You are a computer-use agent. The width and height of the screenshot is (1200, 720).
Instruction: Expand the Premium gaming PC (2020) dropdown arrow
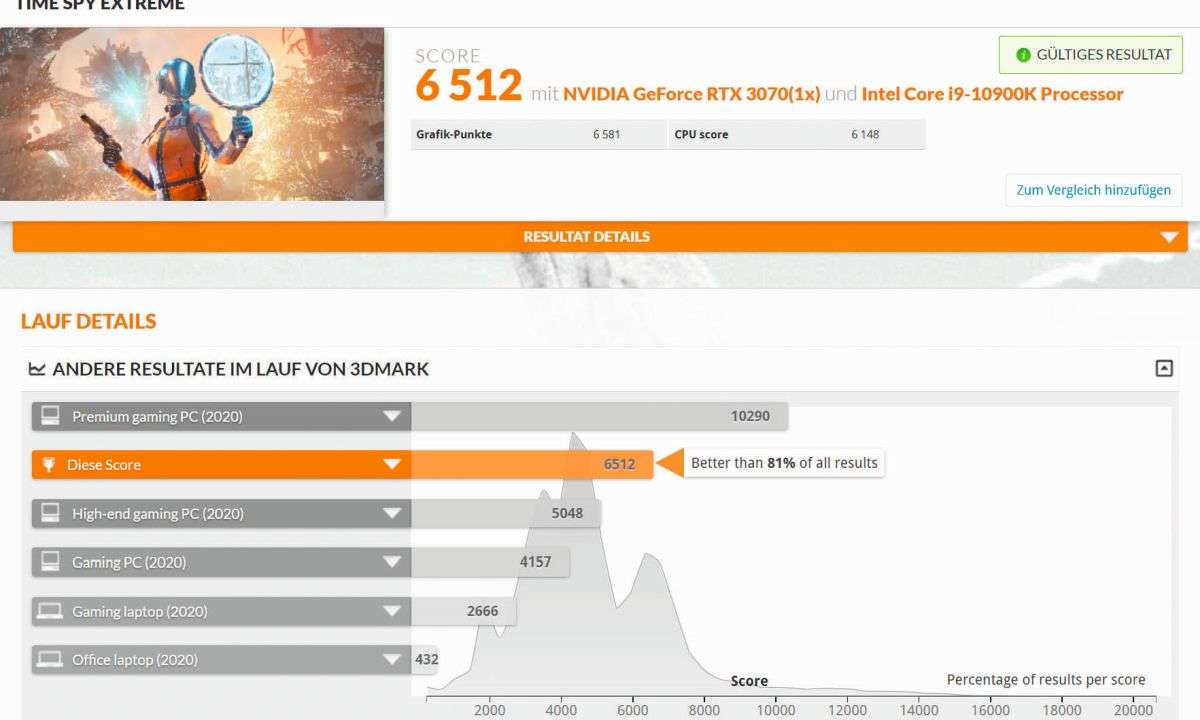pyautogui.click(x=392, y=416)
